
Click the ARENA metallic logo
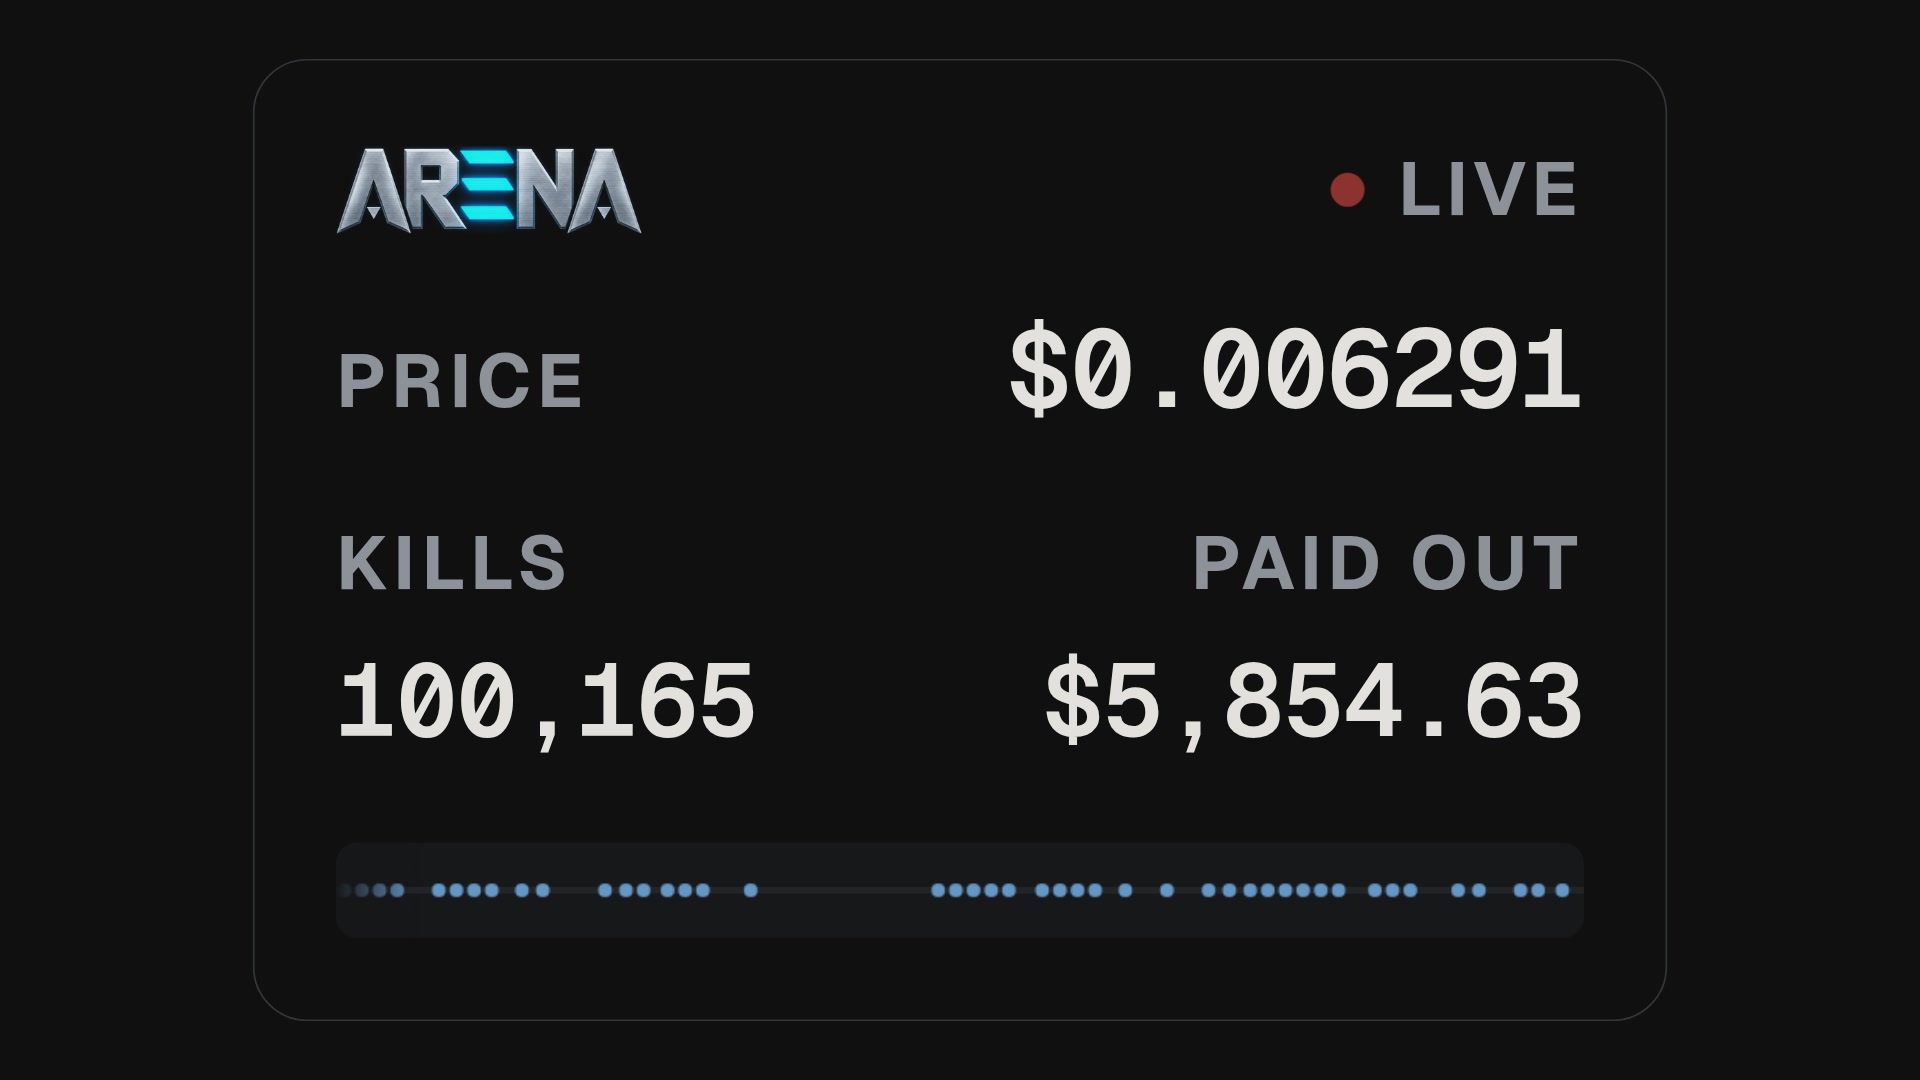[489, 190]
